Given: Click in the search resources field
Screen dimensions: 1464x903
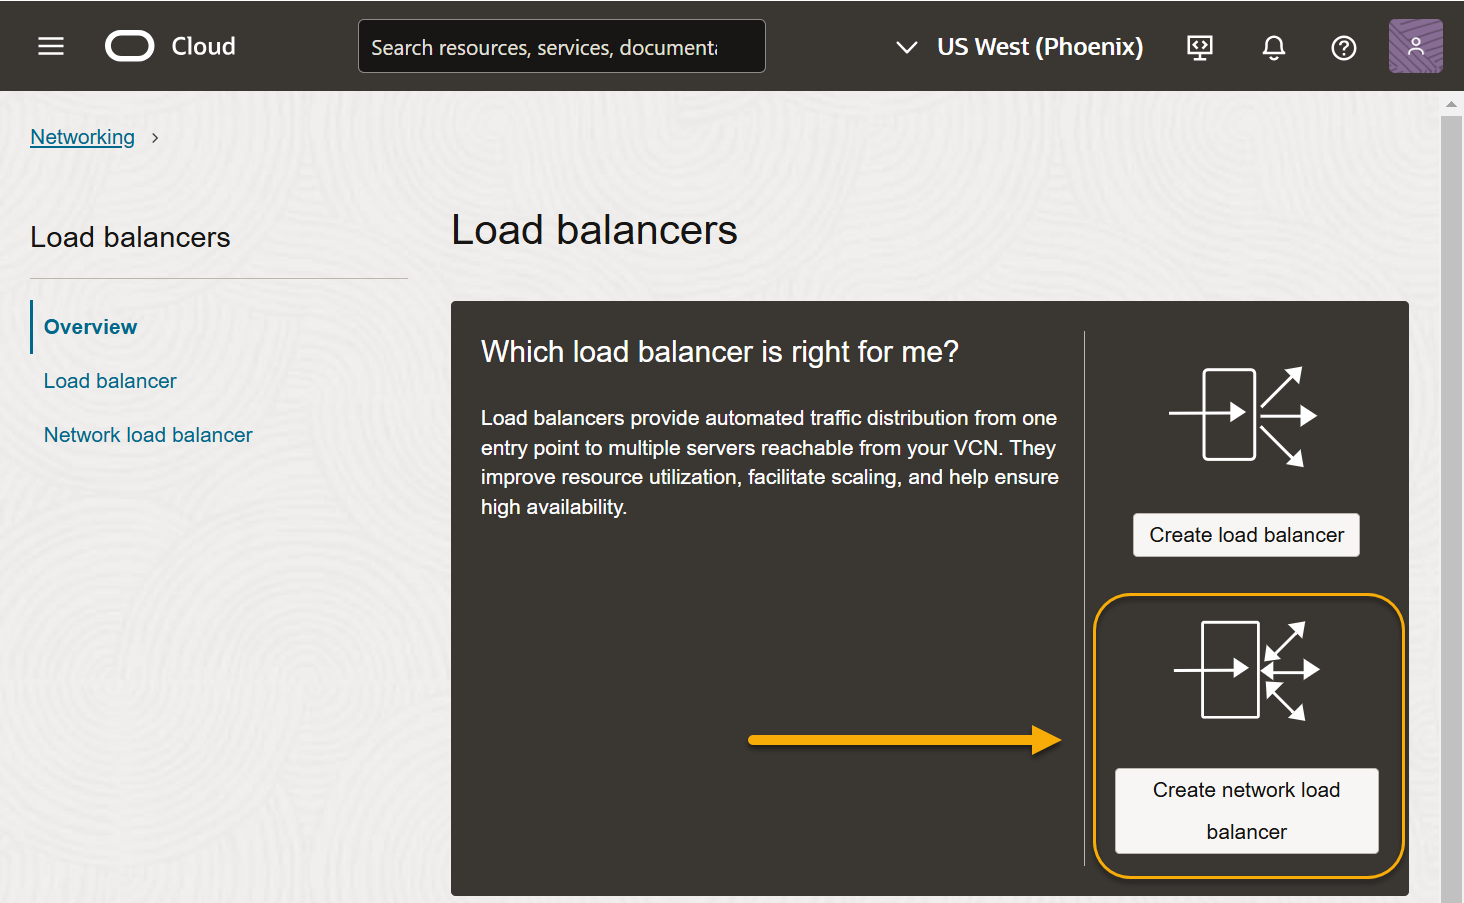Looking at the screenshot, I should point(560,47).
